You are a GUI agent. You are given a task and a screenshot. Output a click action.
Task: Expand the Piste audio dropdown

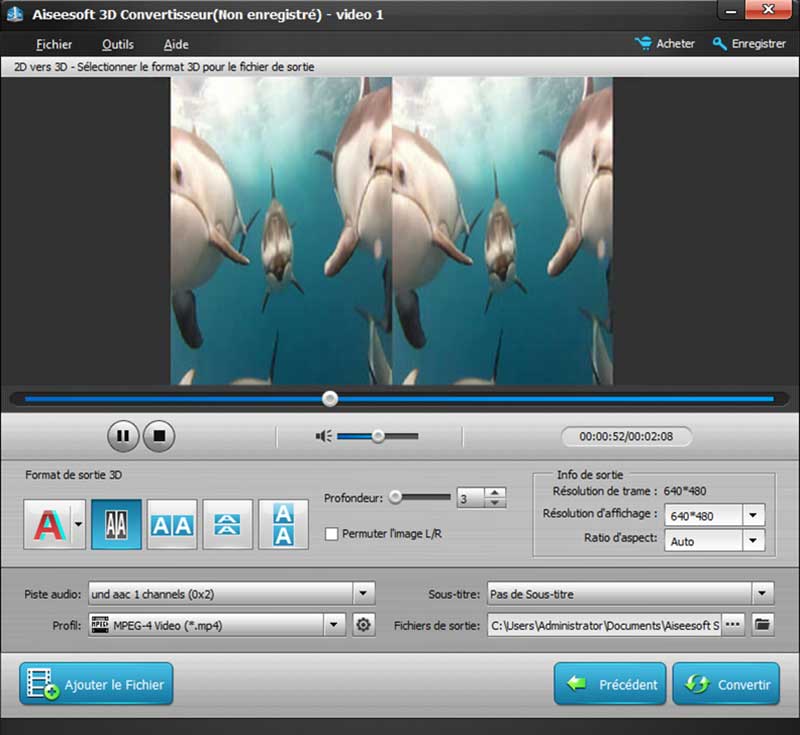click(x=362, y=593)
